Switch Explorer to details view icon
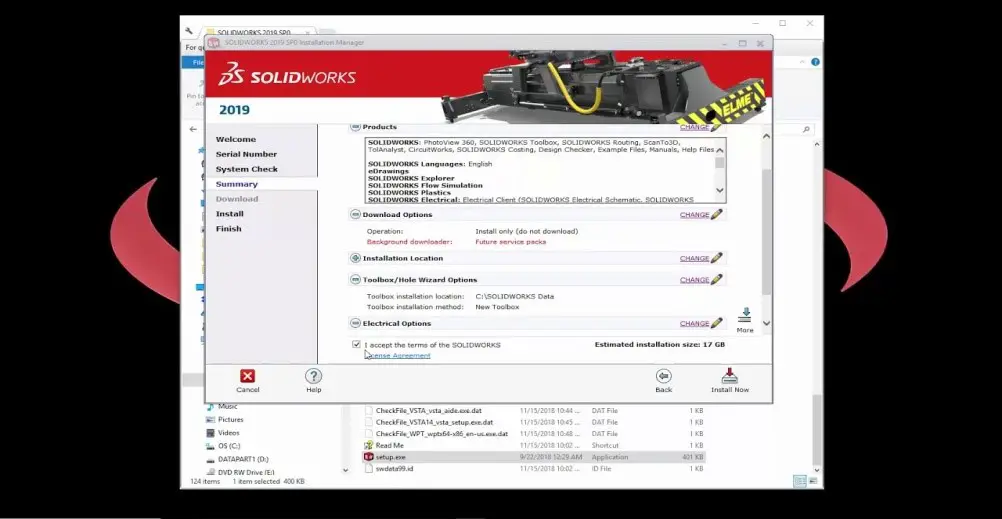1002x519 pixels. (x=799, y=481)
